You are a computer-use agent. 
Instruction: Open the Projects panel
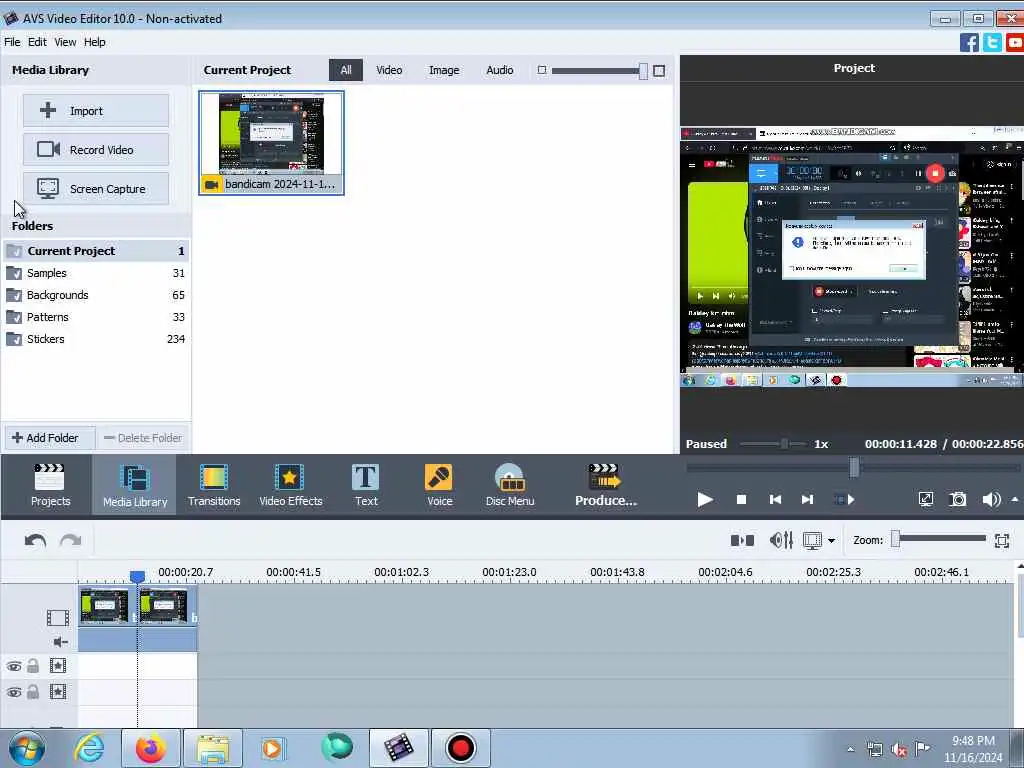click(x=50, y=485)
